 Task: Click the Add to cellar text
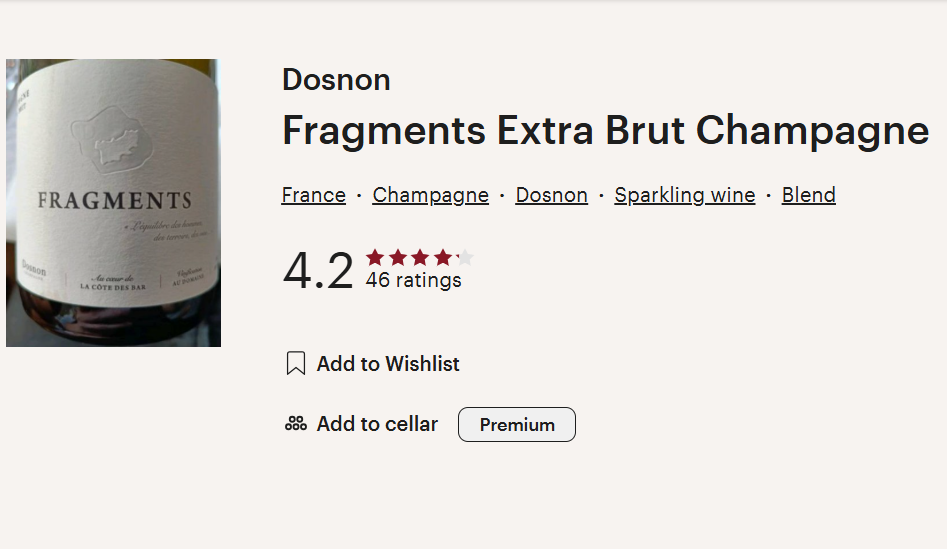click(x=377, y=424)
